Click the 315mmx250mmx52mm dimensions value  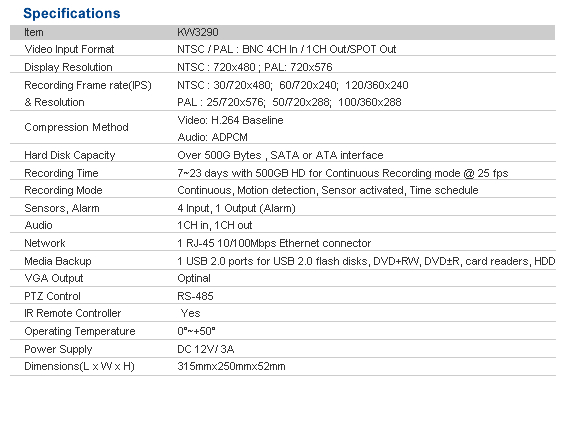231,367
